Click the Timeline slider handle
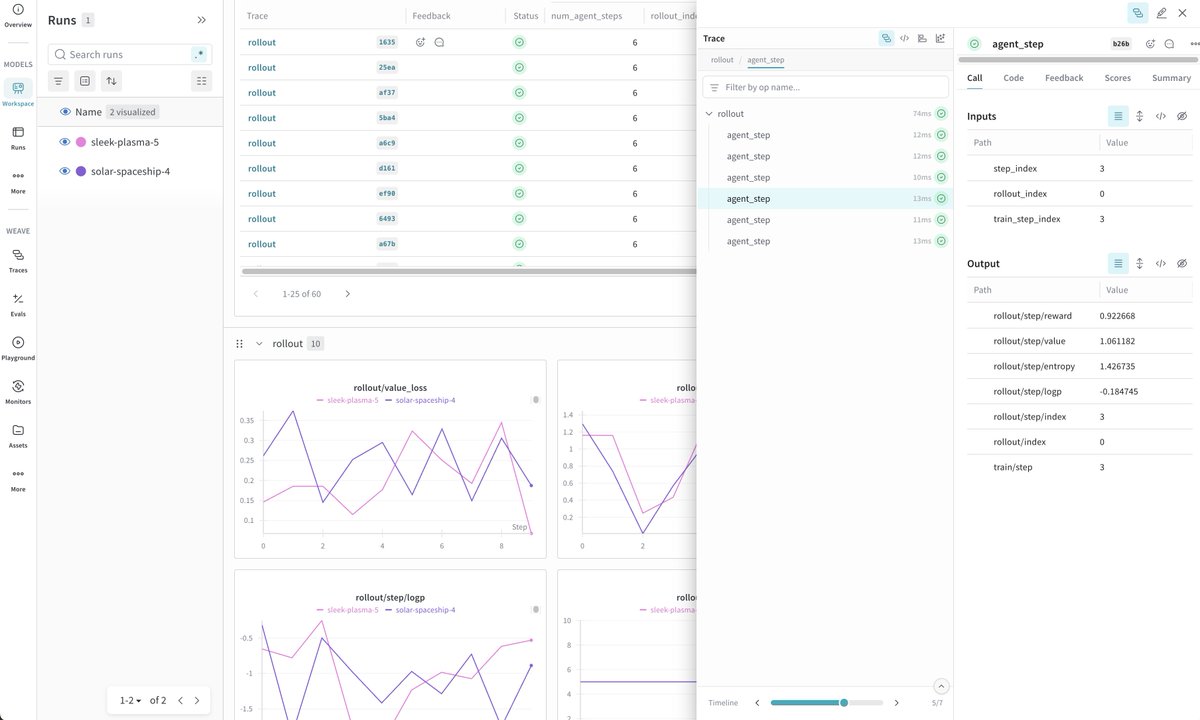Viewport: 1200px width, 720px height. pos(844,703)
